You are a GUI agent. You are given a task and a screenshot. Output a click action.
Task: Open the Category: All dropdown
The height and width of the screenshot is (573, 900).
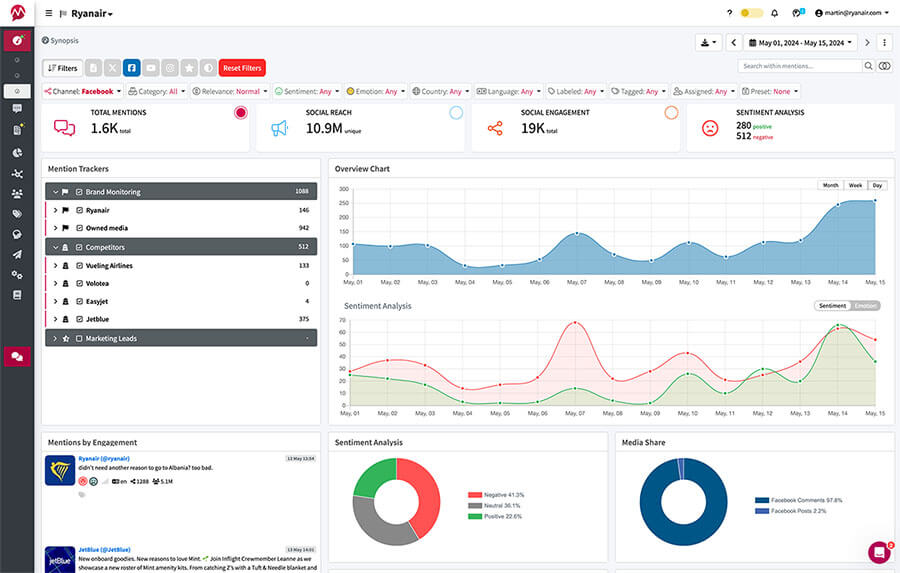pyautogui.click(x=157, y=91)
